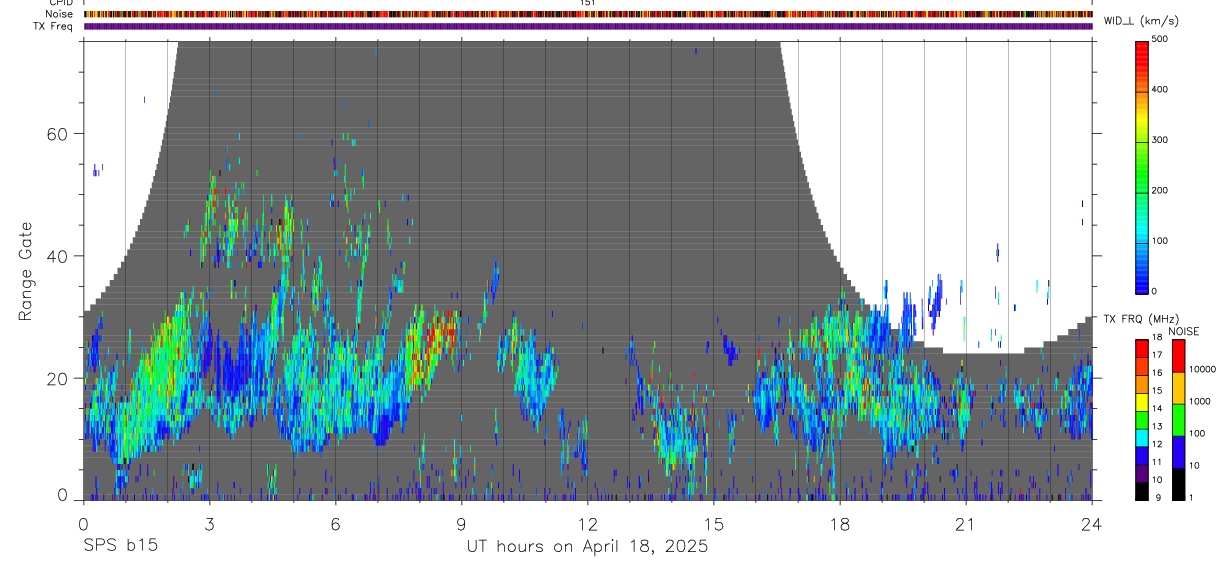Select the 'SPS b15' radar label
1228x567 pixels.
click(x=120, y=547)
